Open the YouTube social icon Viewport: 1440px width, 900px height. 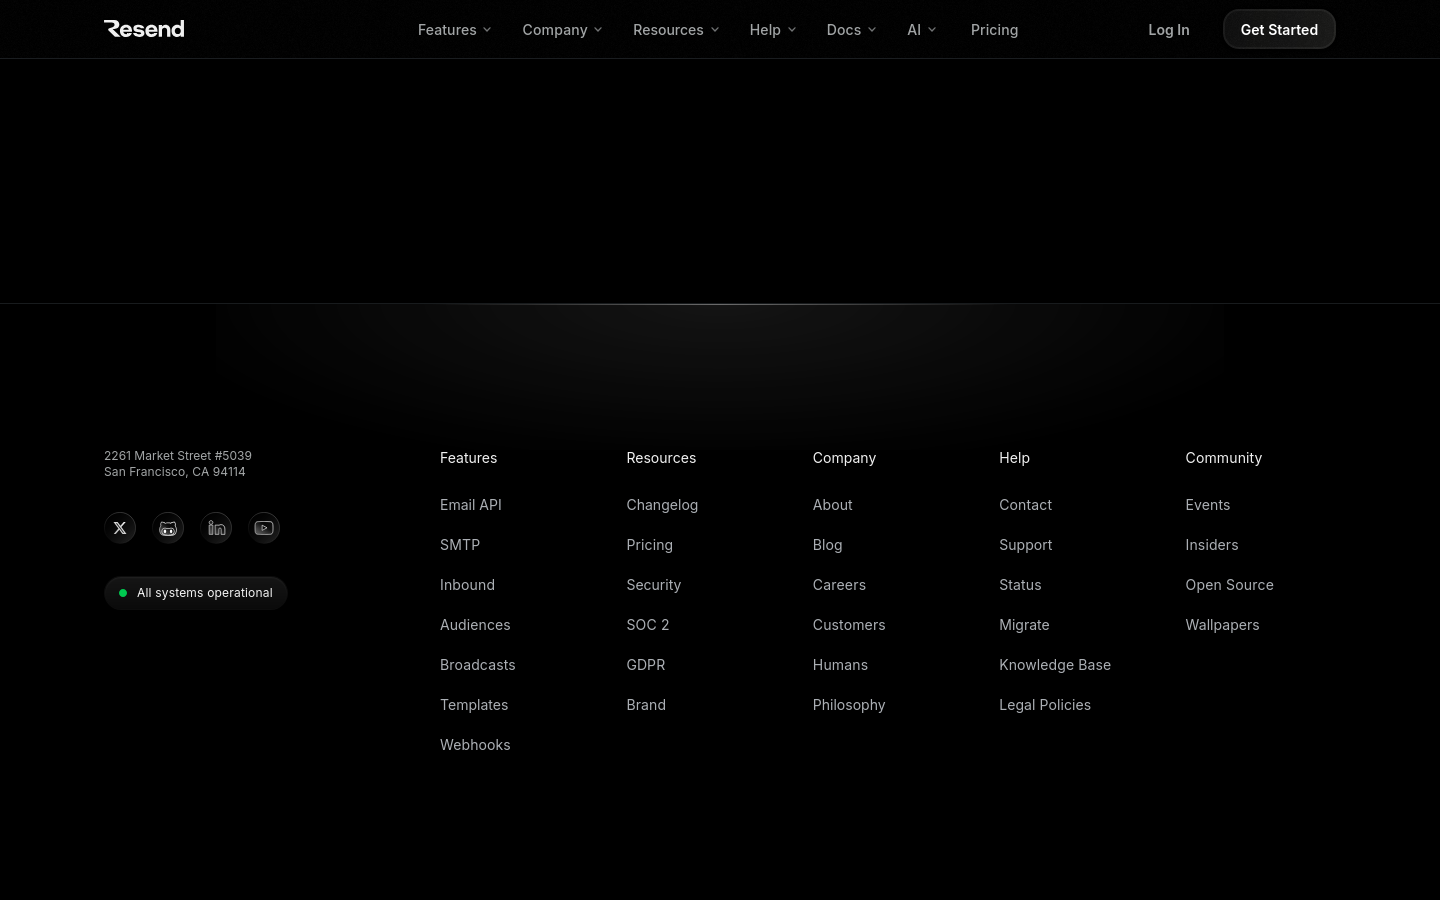pos(264,528)
